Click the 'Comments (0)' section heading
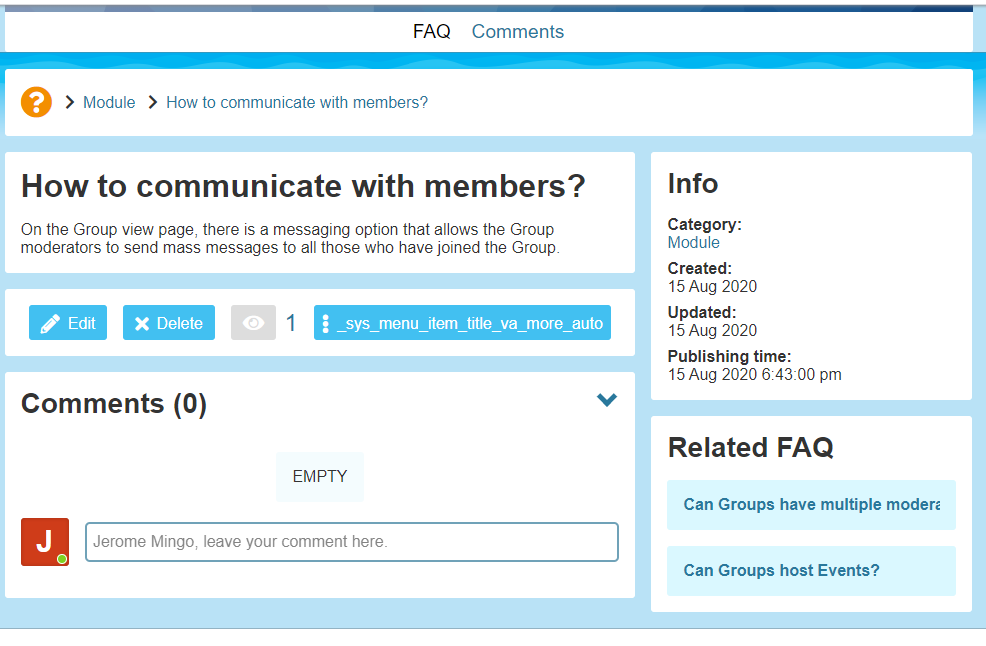 point(114,404)
